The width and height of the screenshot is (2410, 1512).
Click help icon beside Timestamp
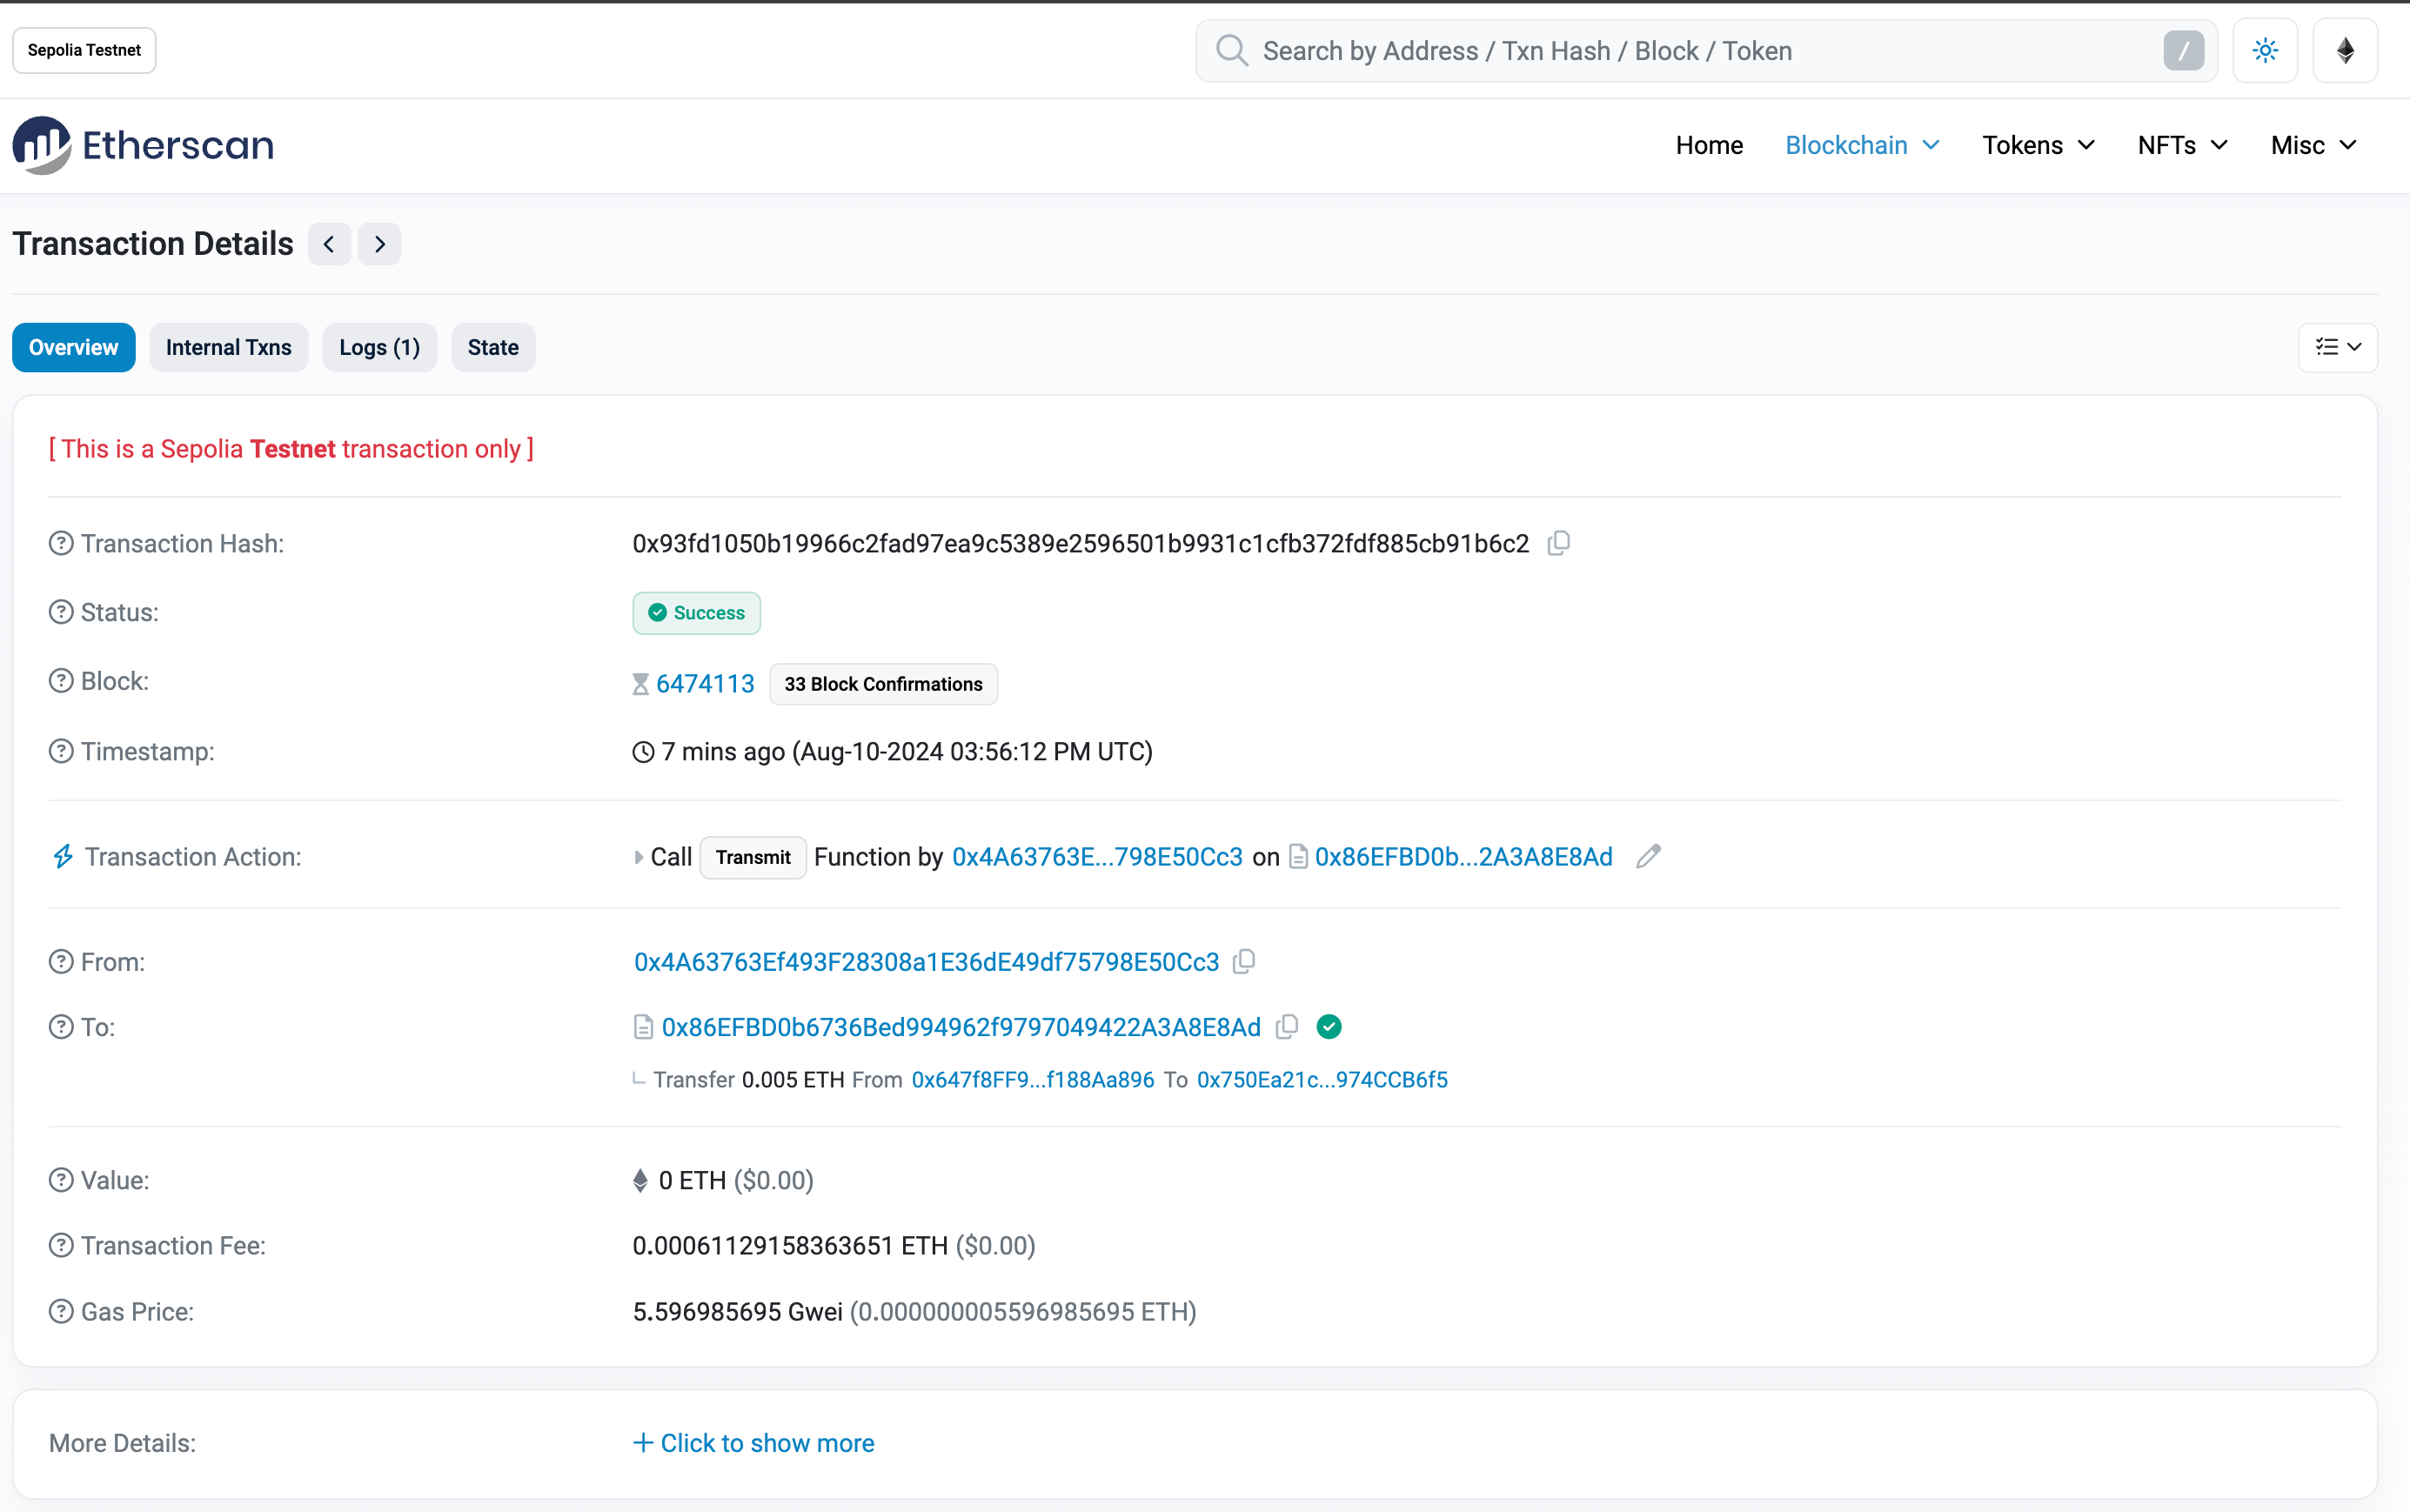pos(61,751)
